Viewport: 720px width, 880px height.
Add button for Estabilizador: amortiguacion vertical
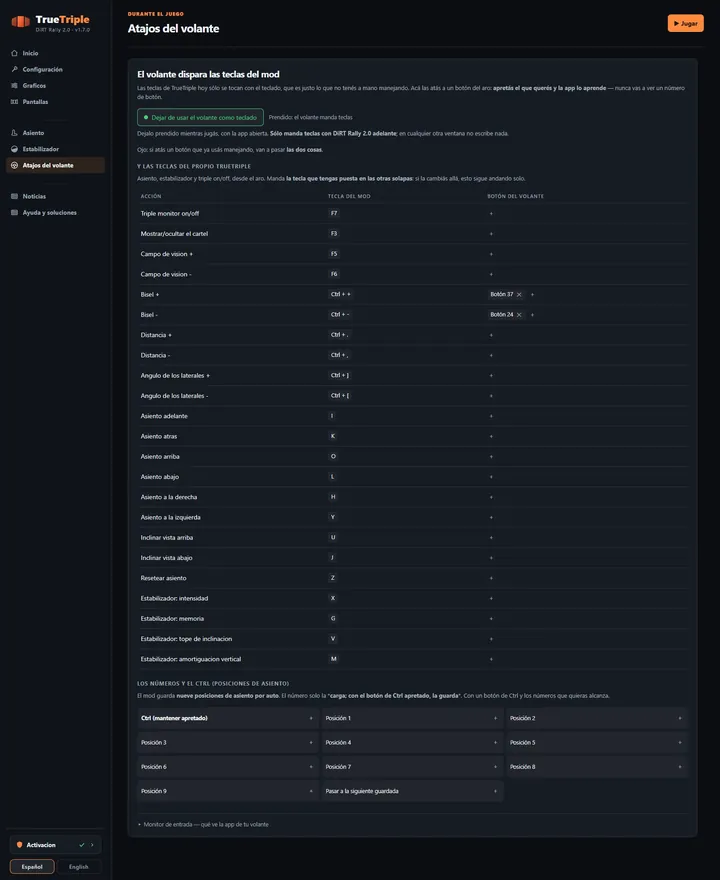[x=491, y=659]
